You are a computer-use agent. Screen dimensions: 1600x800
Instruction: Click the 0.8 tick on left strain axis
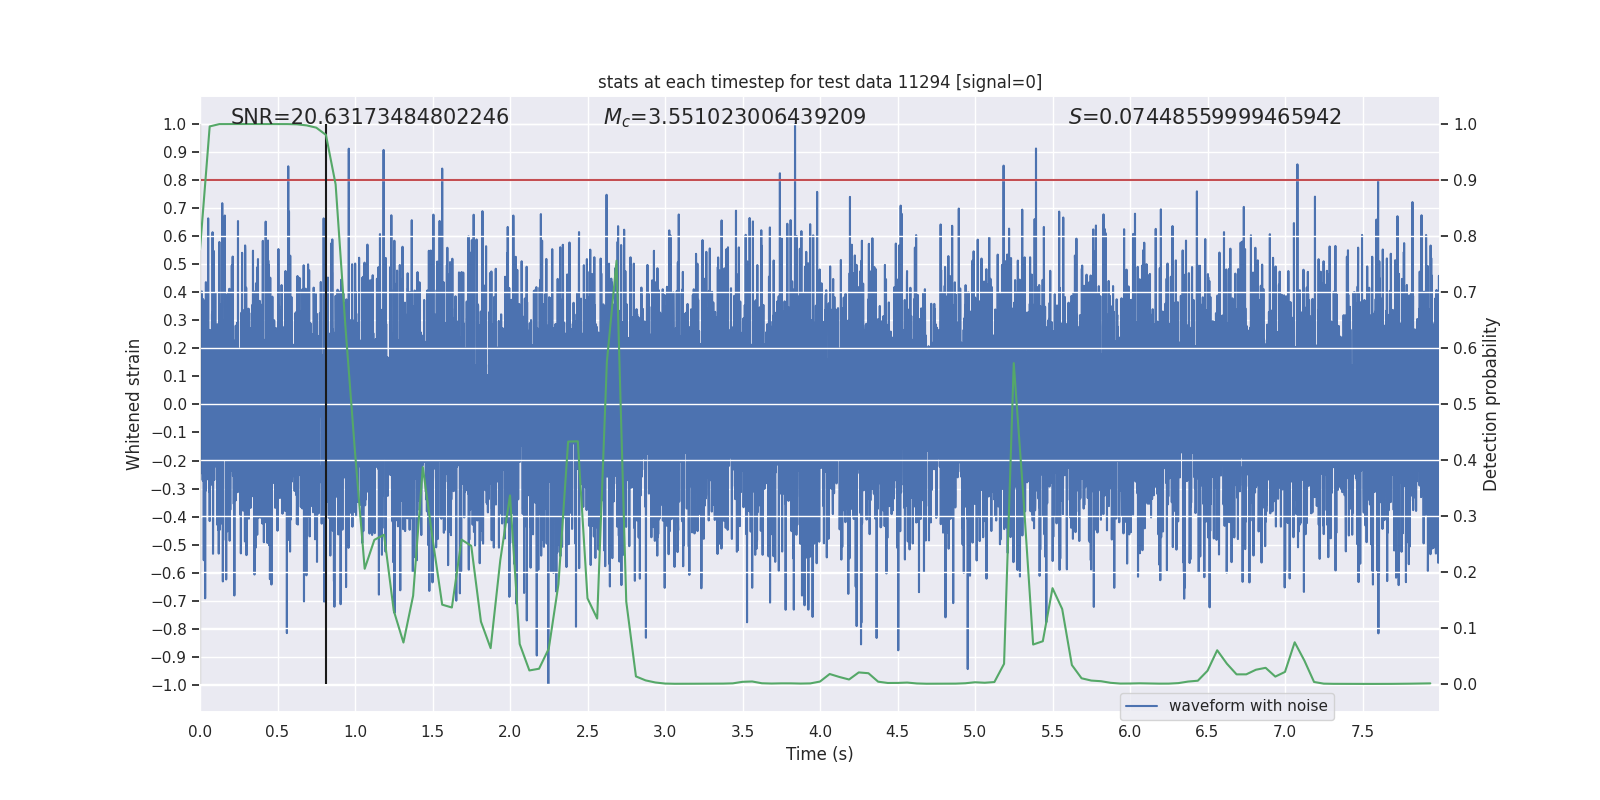[x=175, y=180]
